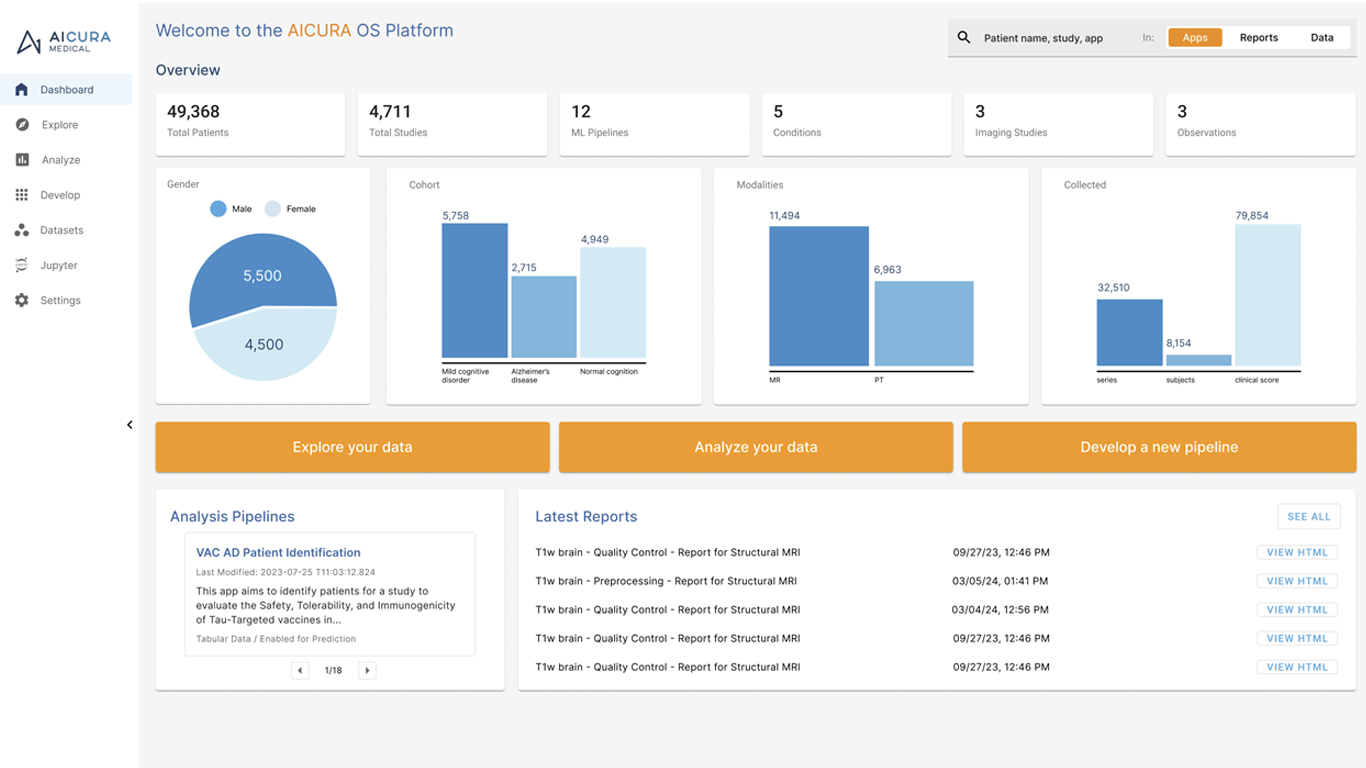The width and height of the screenshot is (1366, 768).
Task: Select the Data search filter
Action: tap(1322, 38)
